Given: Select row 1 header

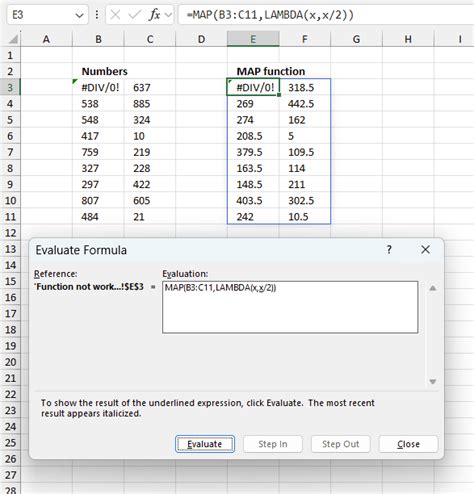Looking at the screenshot, I should 10,55.
